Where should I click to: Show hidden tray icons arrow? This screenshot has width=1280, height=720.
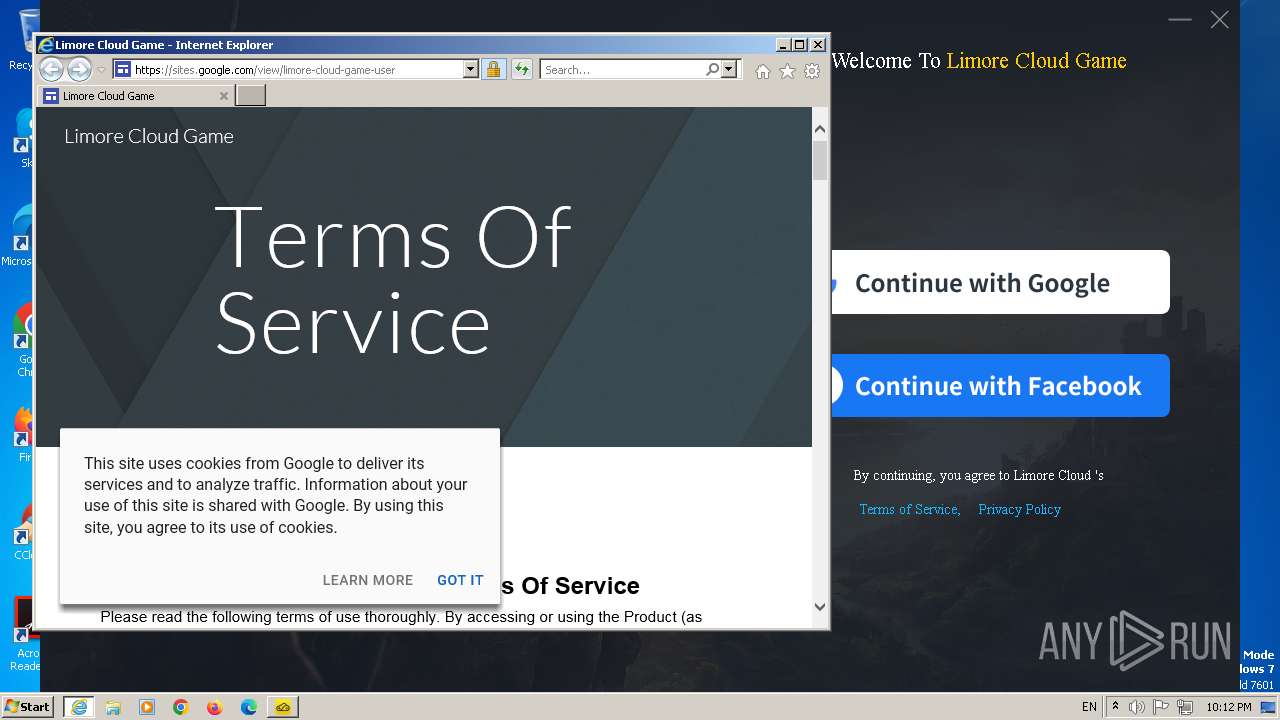tap(1115, 706)
